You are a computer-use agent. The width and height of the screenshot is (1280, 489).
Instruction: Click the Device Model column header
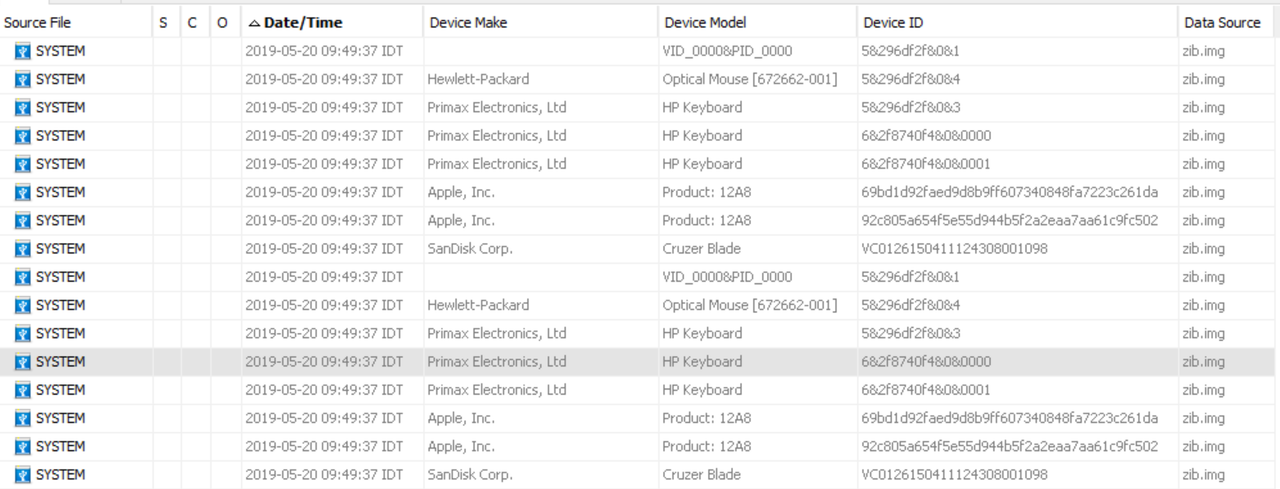pos(705,22)
